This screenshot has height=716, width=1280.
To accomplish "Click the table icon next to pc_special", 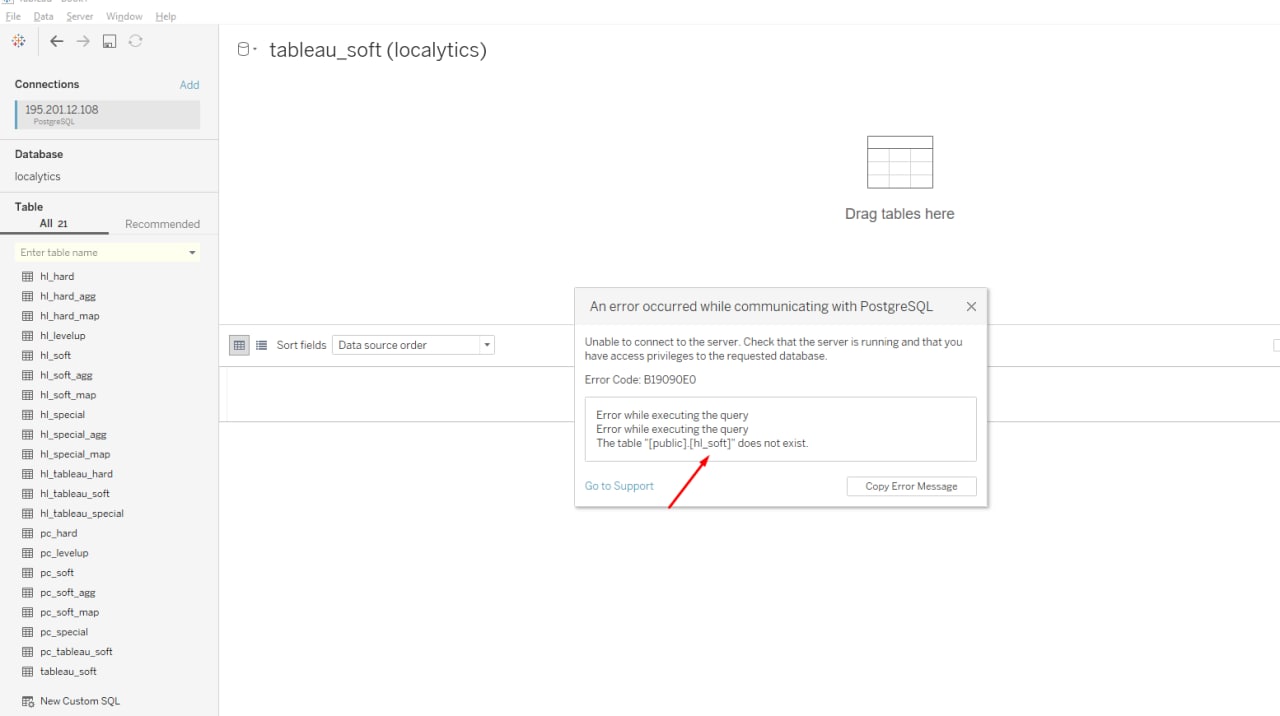I will (x=27, y=632).
